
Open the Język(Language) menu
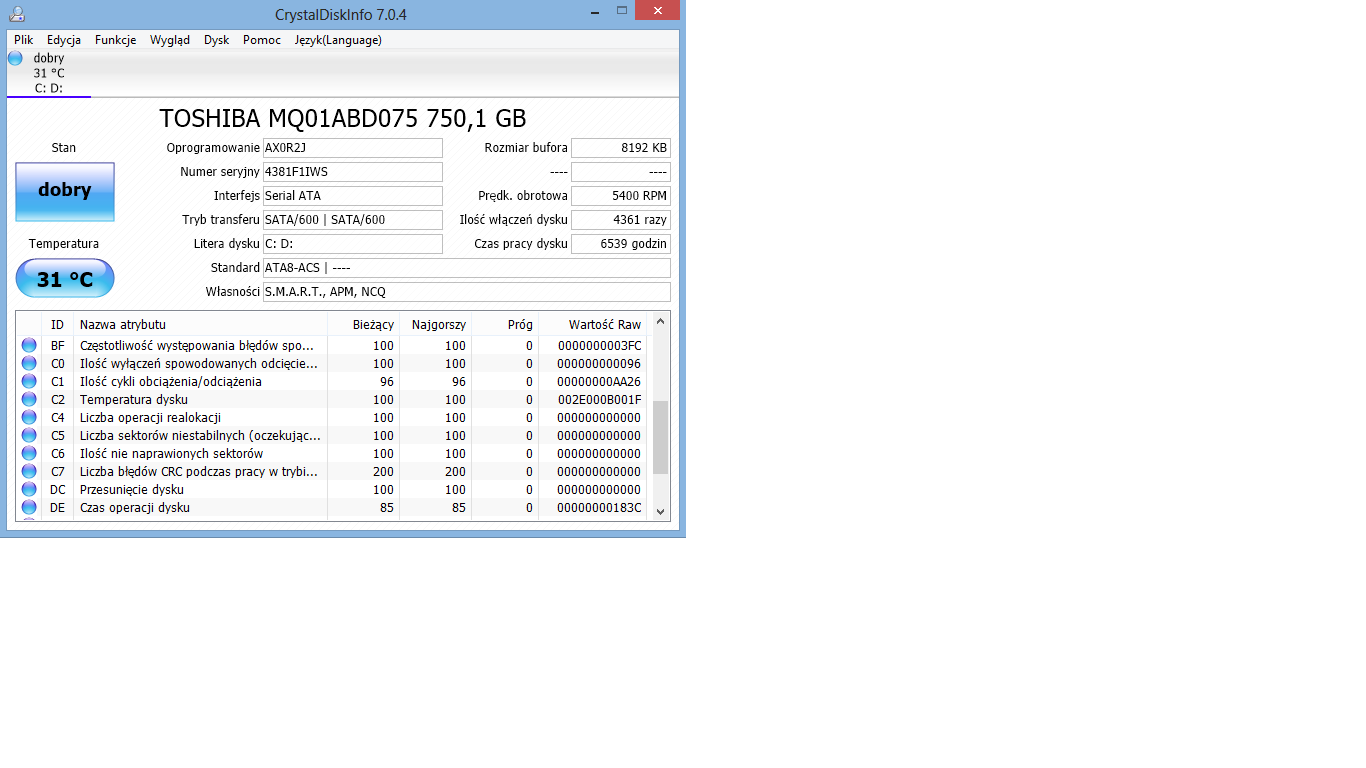click(x=338, y=40)
